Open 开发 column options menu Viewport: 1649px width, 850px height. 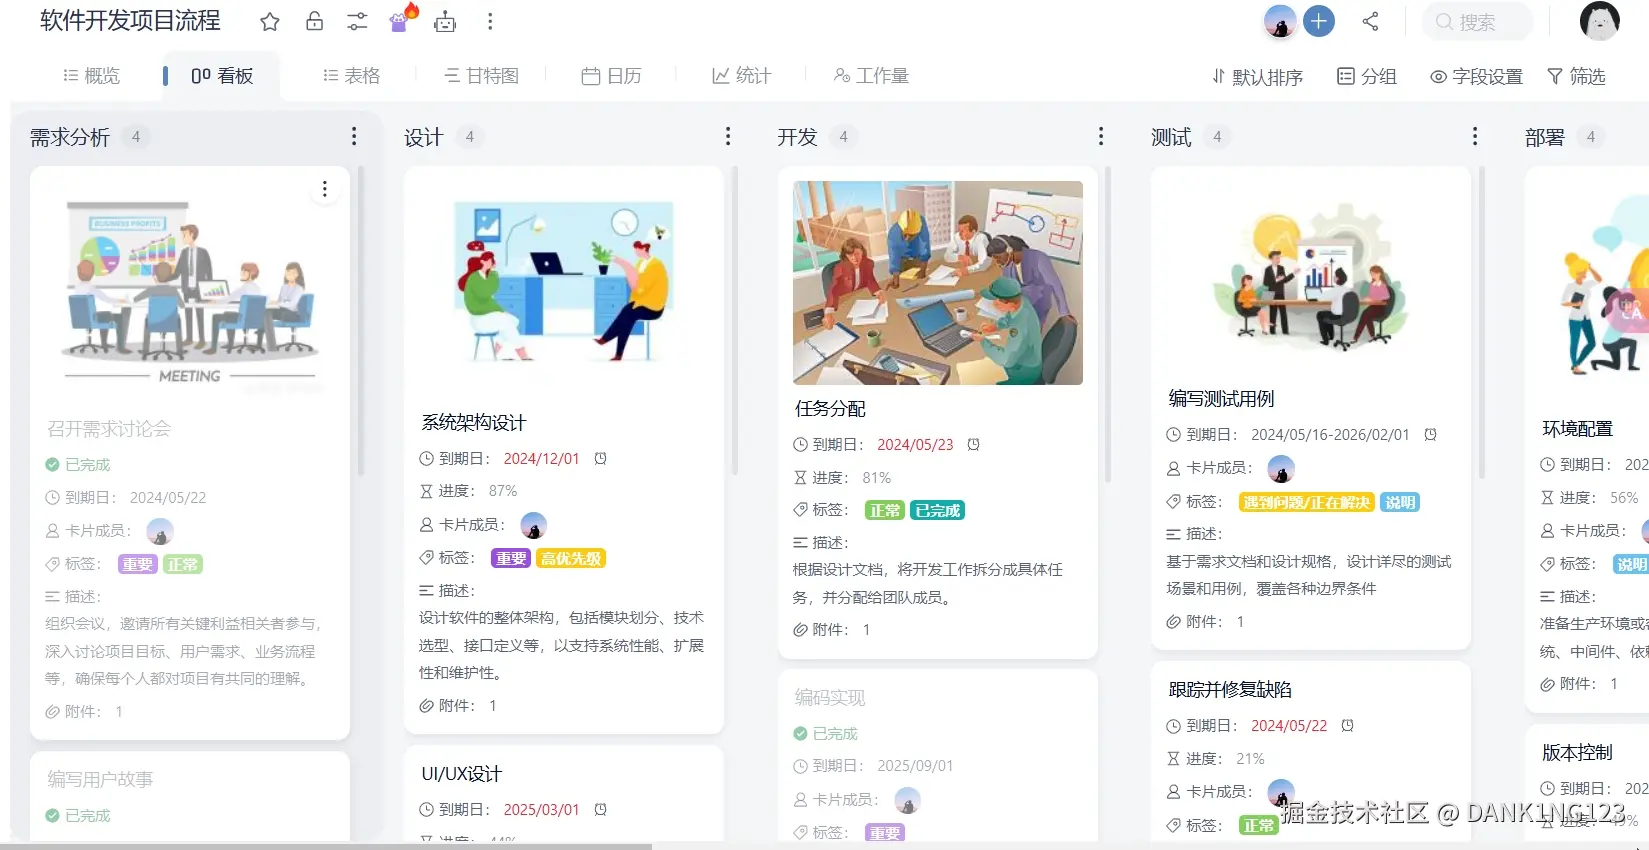[1101, 136]
